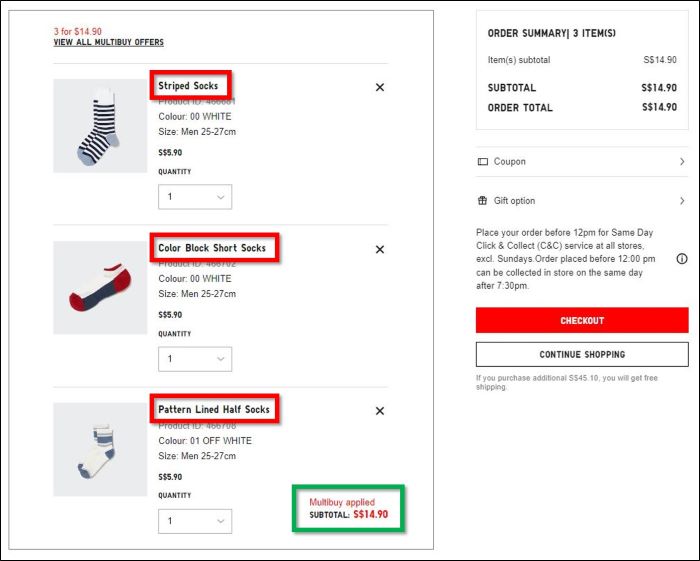Open quantity dropdown for Color Block Socks

[x=195, y=359]
